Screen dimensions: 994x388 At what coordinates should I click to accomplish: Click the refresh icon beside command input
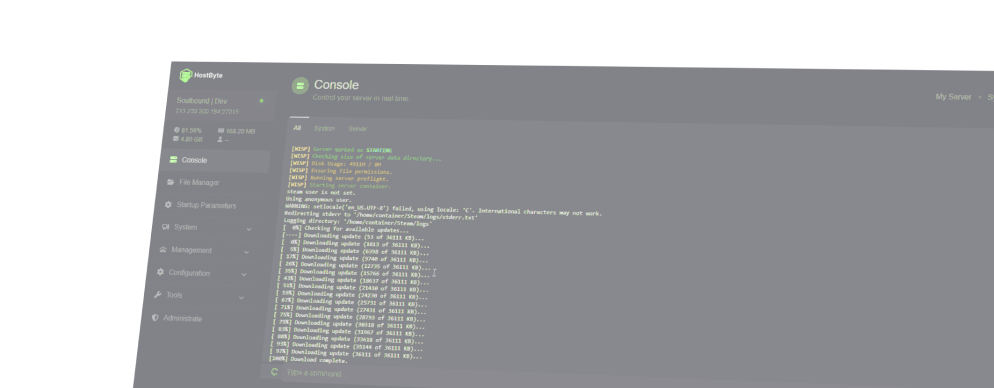(274, 372)
